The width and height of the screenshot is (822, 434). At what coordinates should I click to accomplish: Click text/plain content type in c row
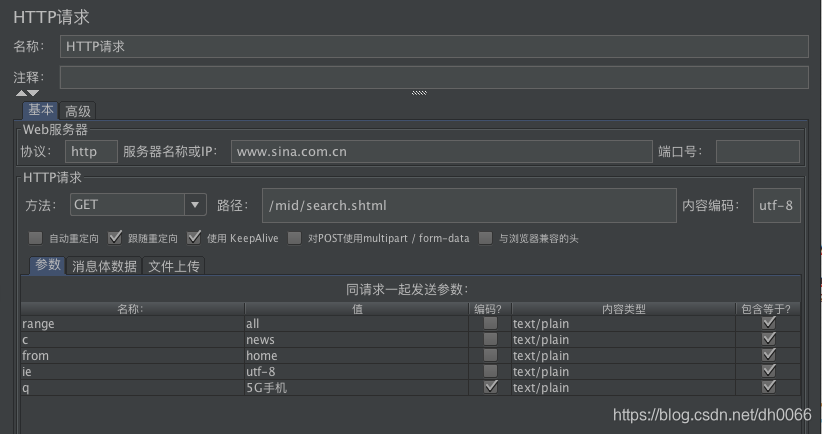pyautogui.click(x=623, y=340)
